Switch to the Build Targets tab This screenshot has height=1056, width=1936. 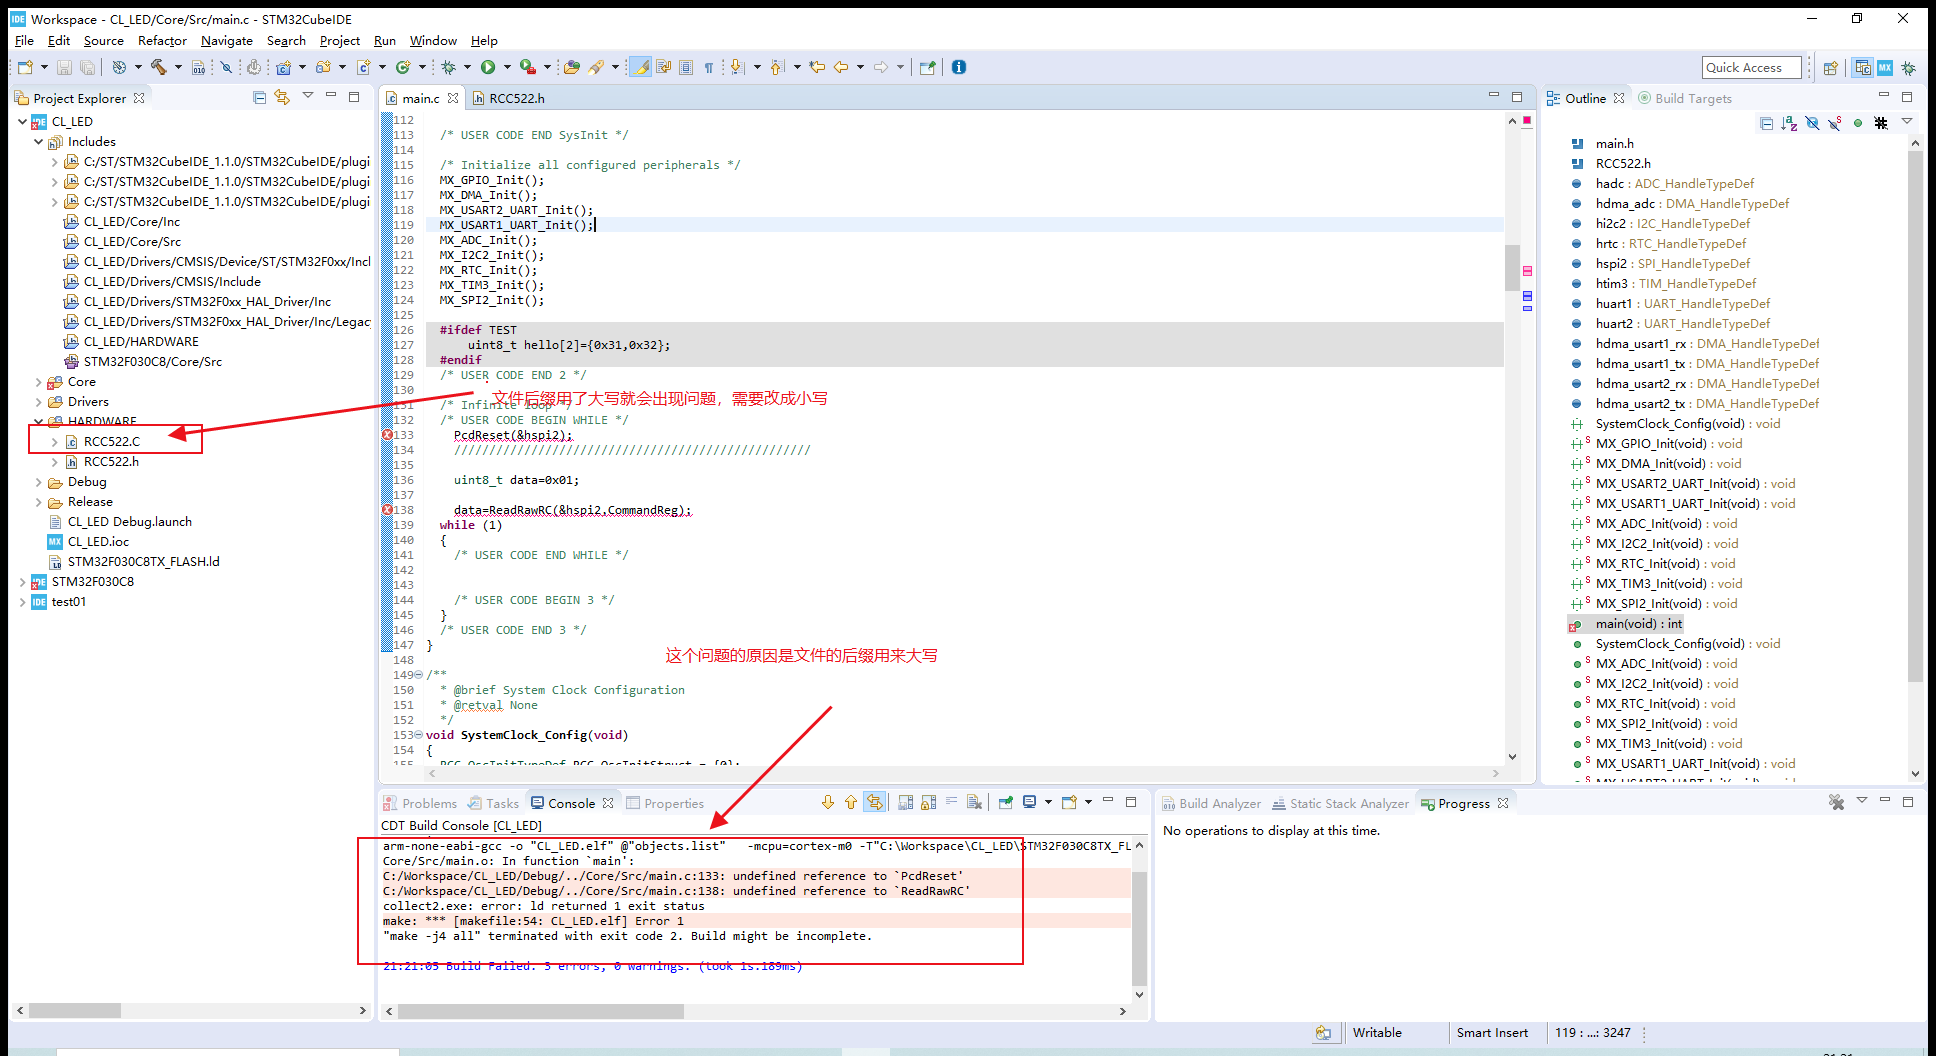tap(1685, 98)
